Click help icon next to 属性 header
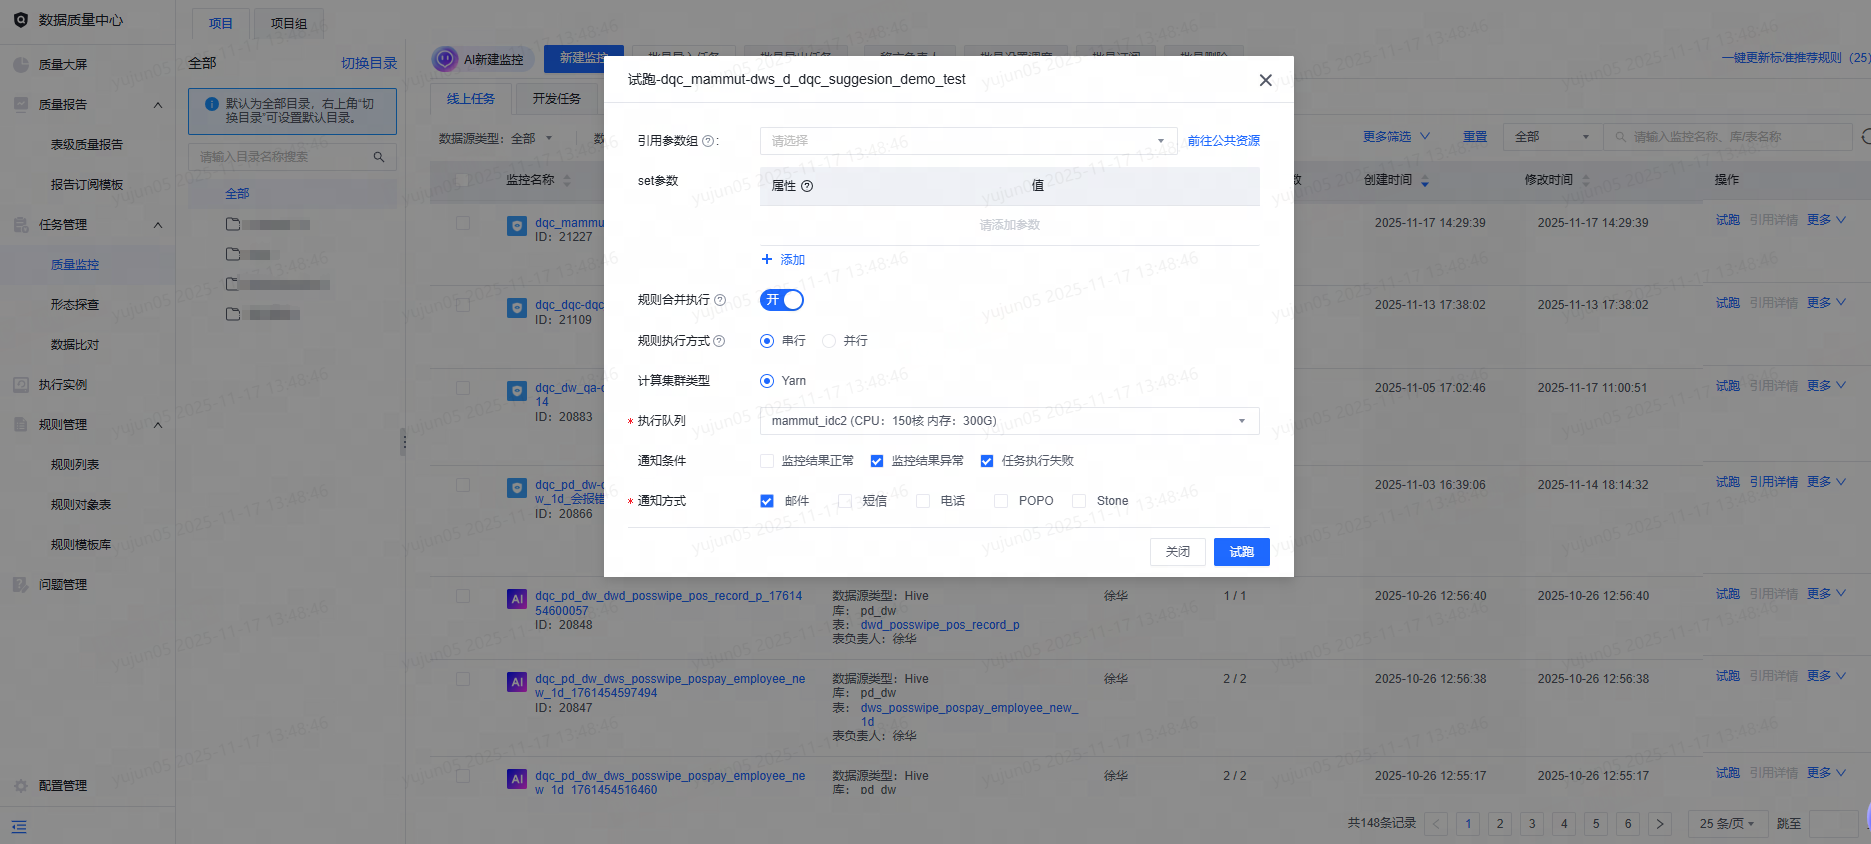The image size is (1871, 844). click(x=807, y=186)
